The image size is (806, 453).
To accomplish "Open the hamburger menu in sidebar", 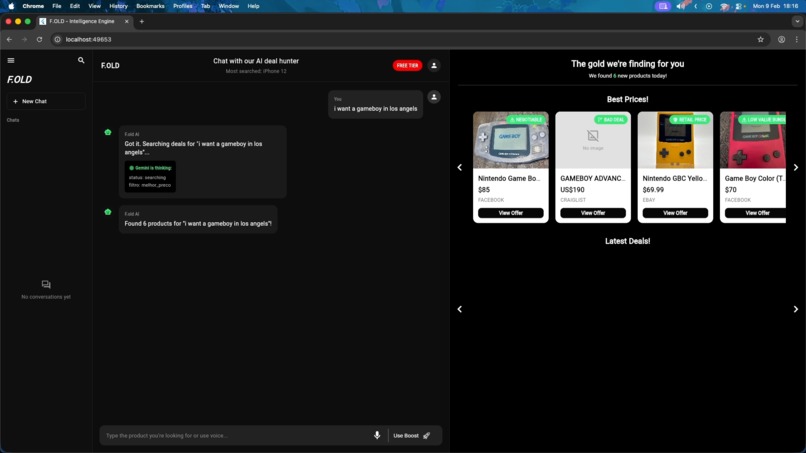I will (11, 60).
